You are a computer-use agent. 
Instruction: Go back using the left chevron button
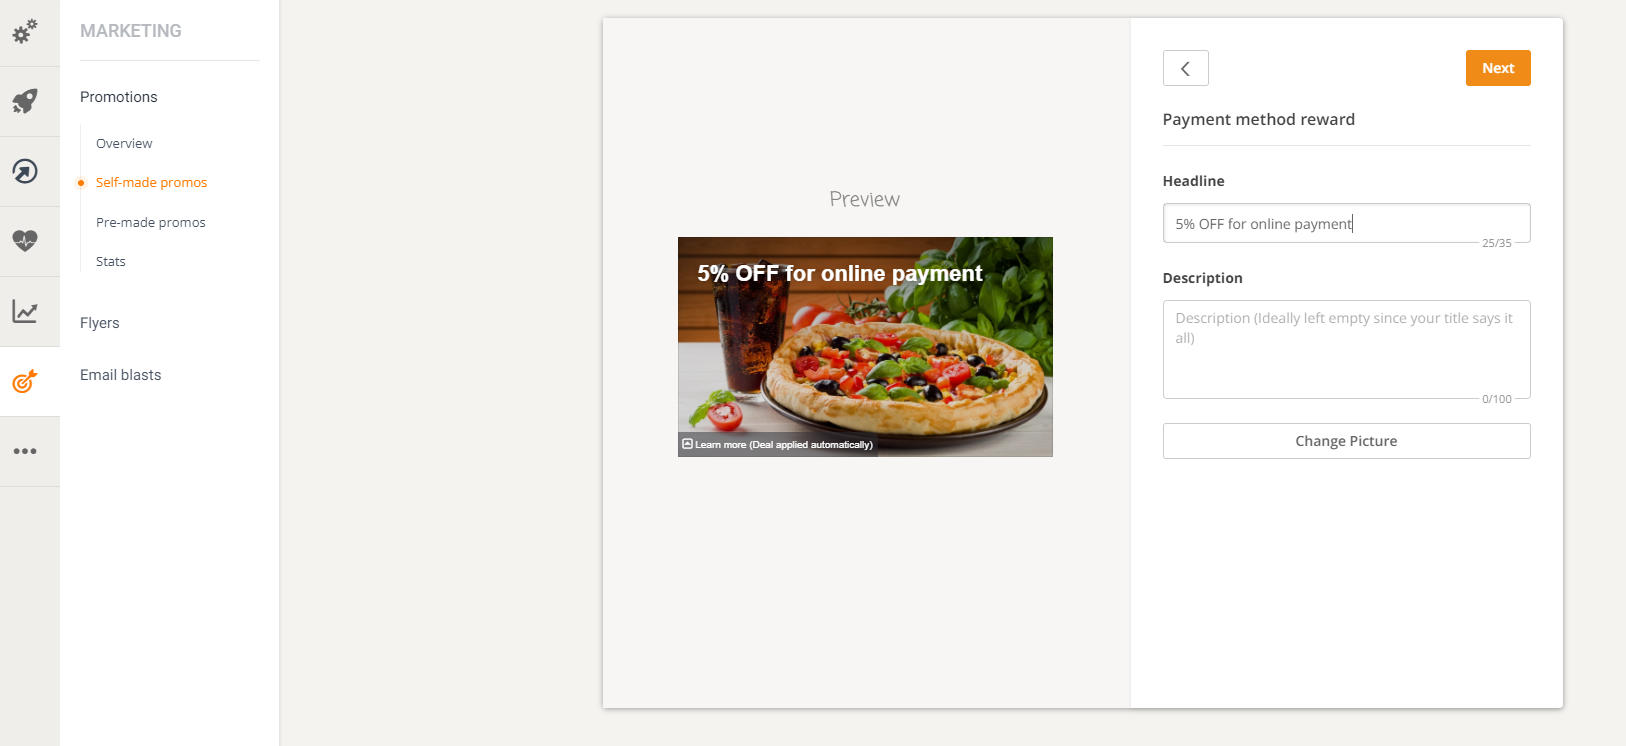tap(1185, 68)
